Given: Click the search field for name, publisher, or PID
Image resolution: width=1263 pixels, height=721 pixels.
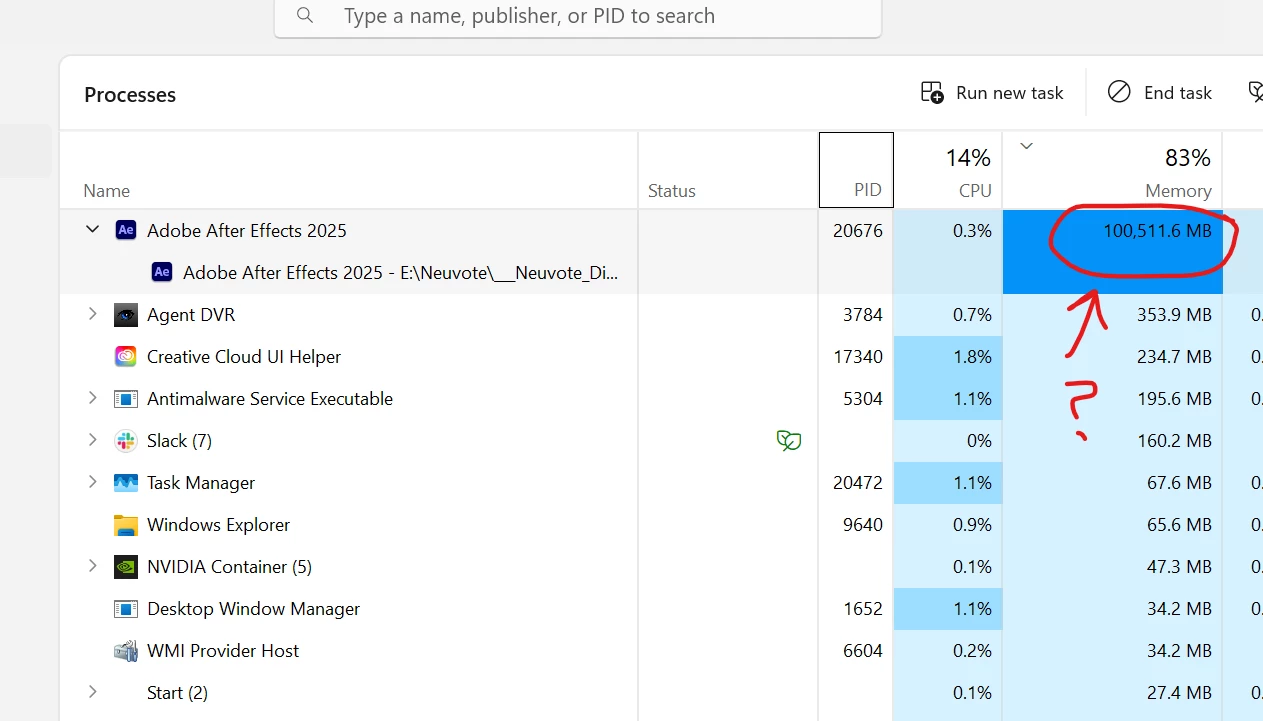Looking at the screenshot, I should 578,17.
